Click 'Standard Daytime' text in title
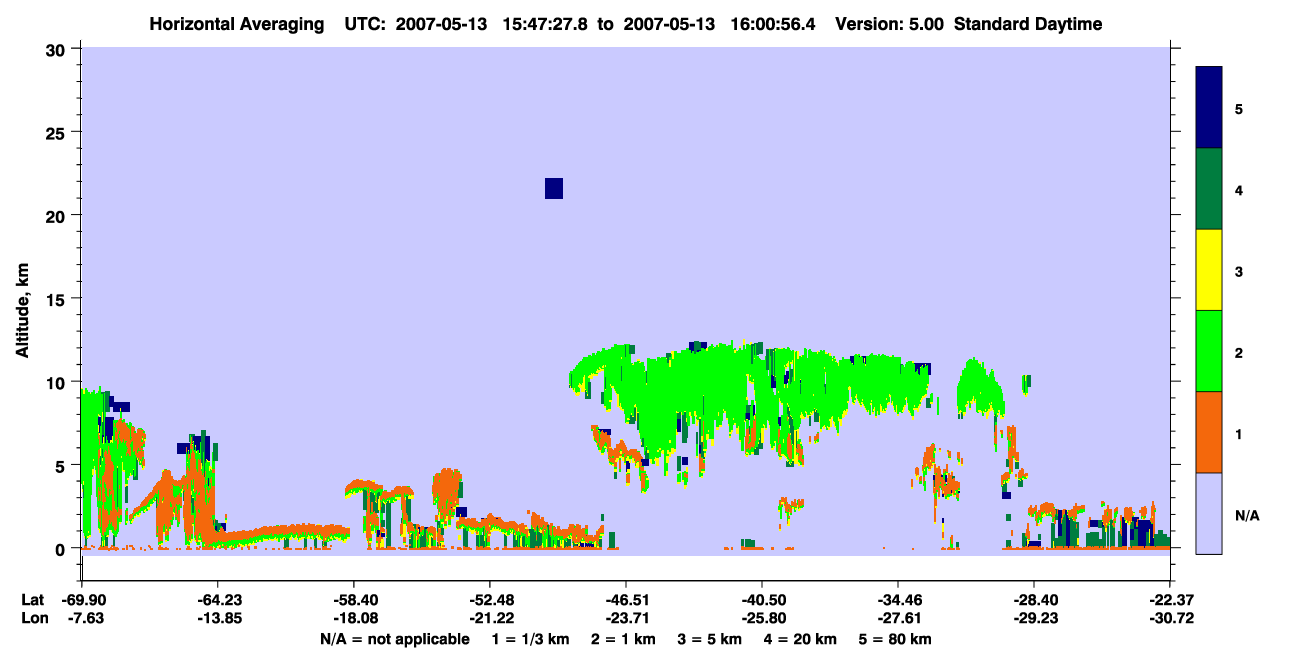 click(1028, 24)
